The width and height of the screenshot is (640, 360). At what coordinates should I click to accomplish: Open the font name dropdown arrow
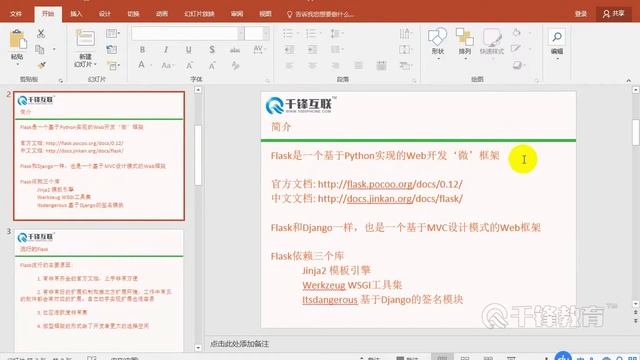(x=241, y=33)
